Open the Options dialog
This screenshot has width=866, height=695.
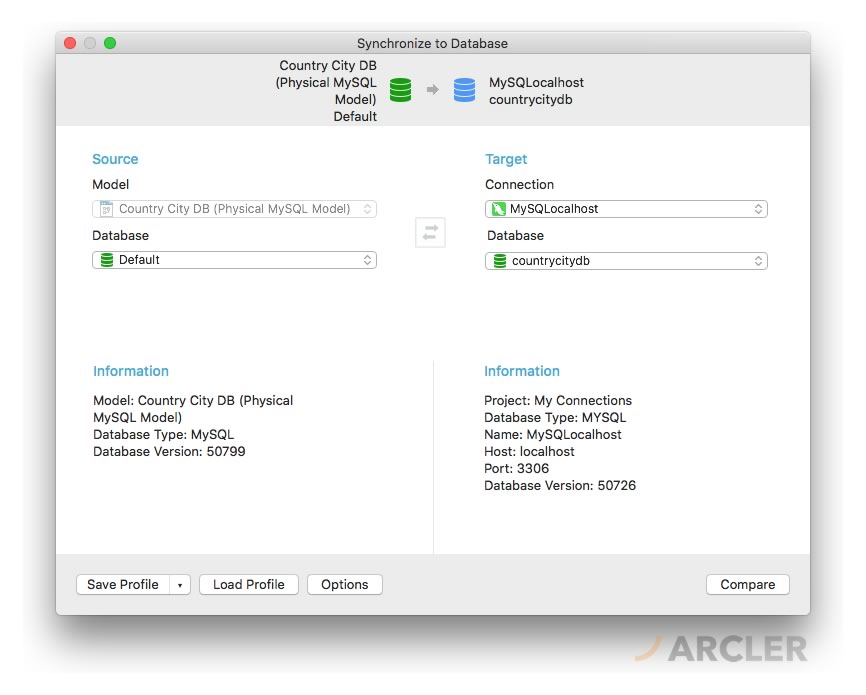[344, 585]
